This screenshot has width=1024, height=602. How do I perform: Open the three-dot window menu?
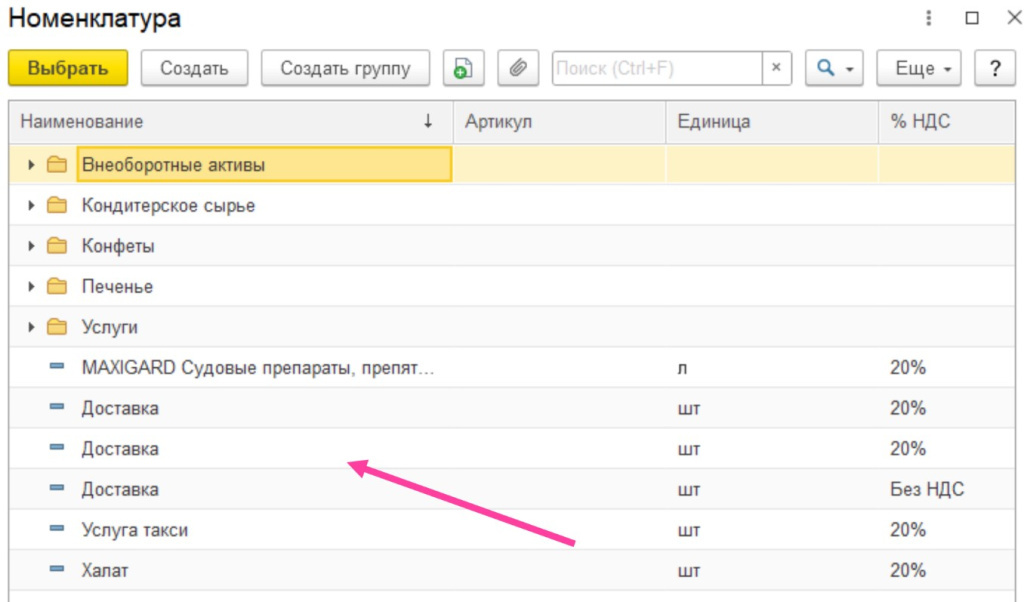929,18
